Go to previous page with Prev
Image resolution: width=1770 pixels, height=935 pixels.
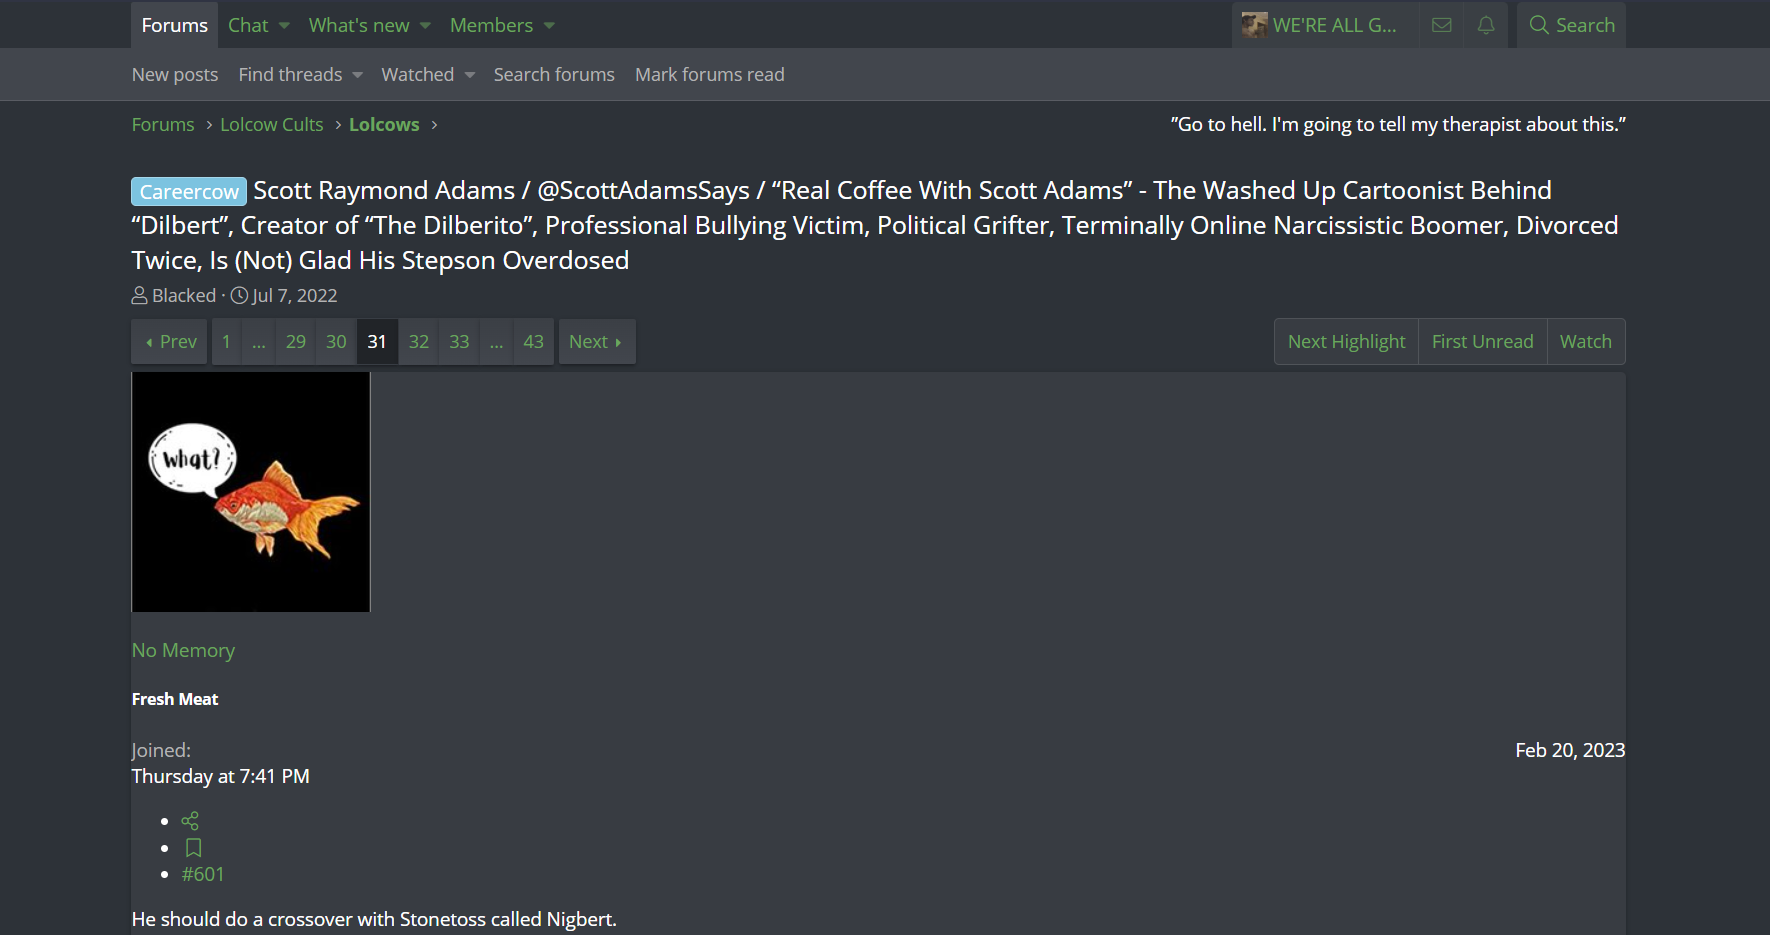click(170, 342)
